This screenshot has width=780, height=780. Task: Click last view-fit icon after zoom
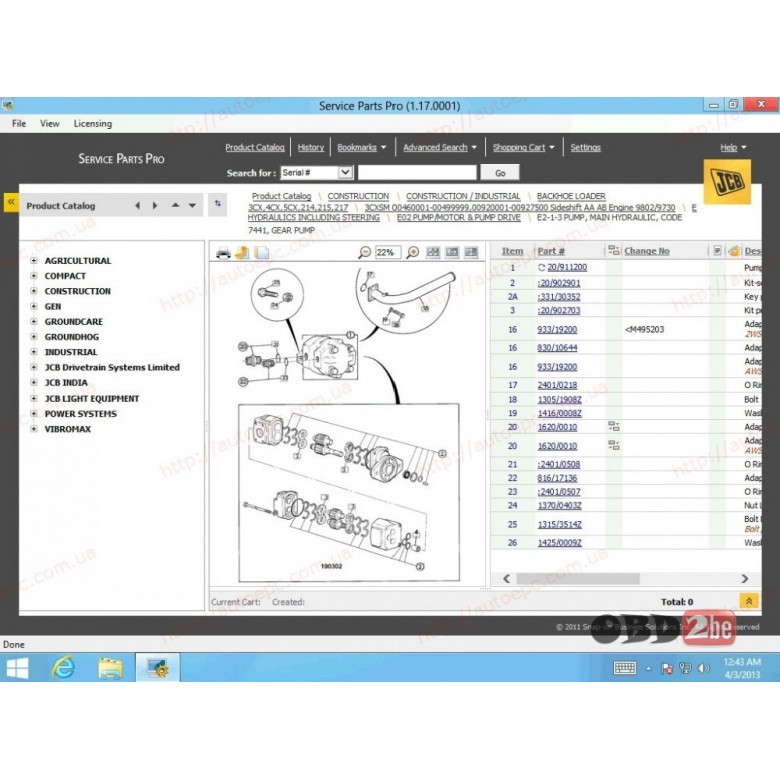click(471, 252)
